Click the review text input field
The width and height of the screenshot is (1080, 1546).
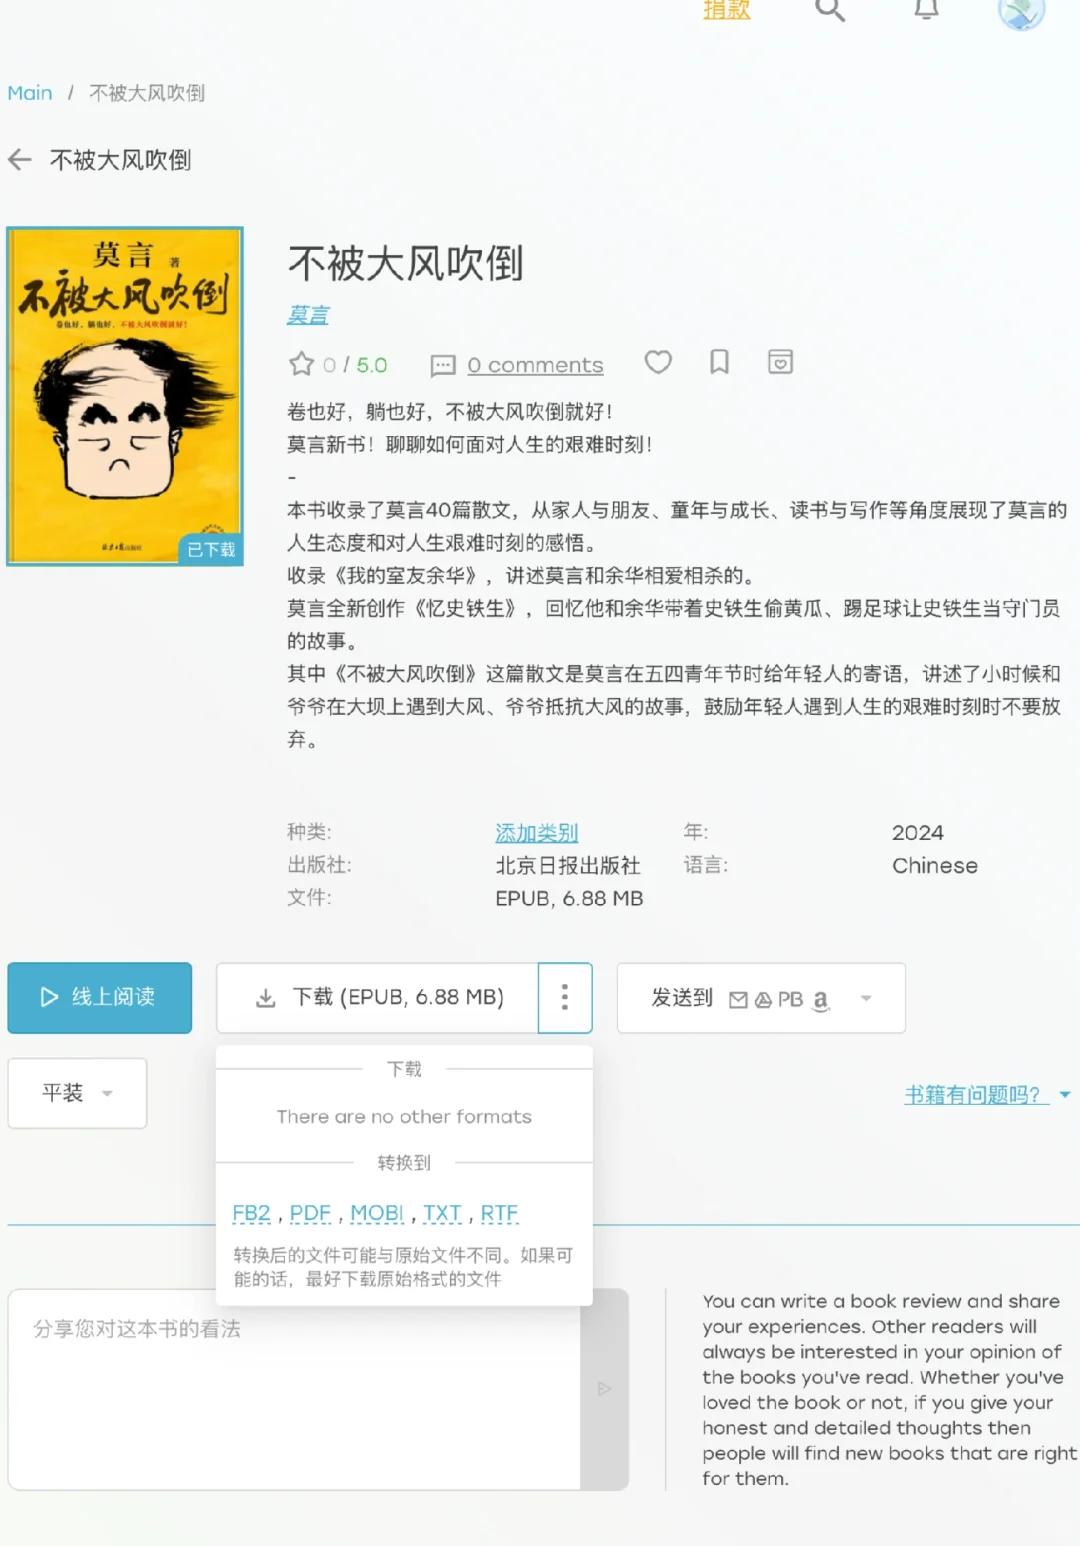click(294, 1389)
